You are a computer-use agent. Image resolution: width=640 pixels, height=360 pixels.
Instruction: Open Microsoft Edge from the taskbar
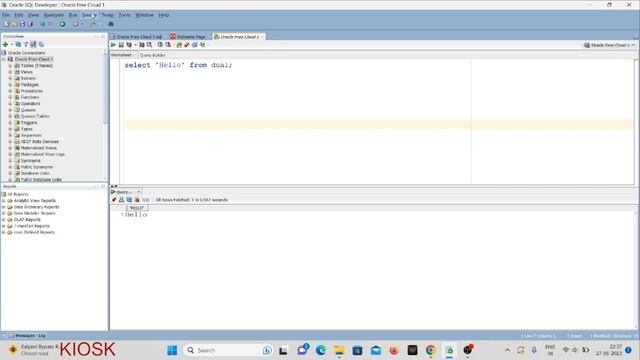click(x=321, y=350)
